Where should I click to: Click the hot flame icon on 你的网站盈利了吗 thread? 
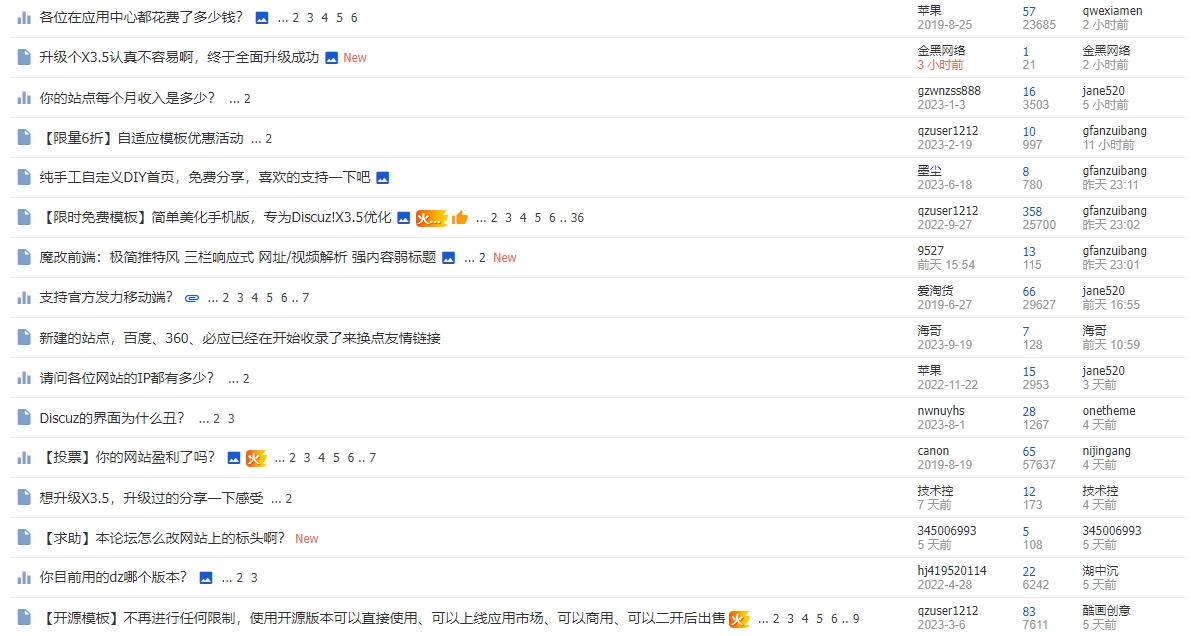(256, 458)
